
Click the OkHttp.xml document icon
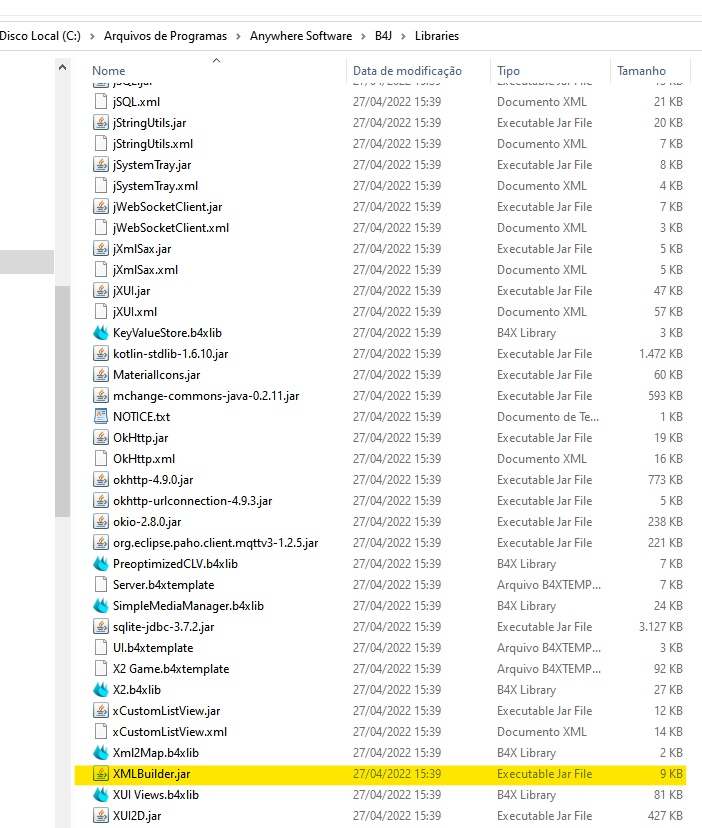[100, 459]
